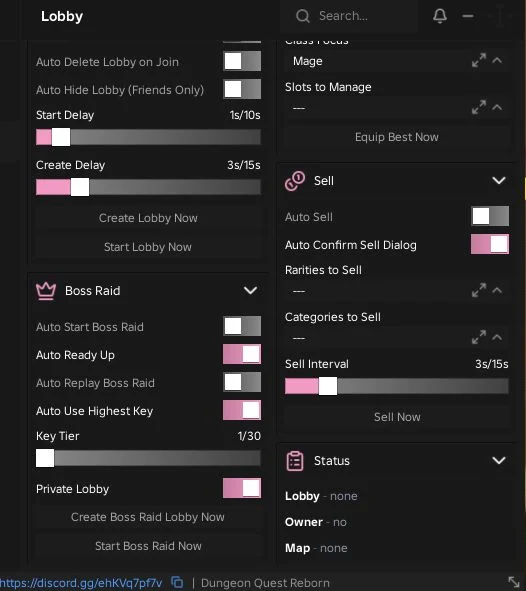Click expand icon for Rarities to Sell
Viewport: 526px width, 591px height.
(479, 290)
